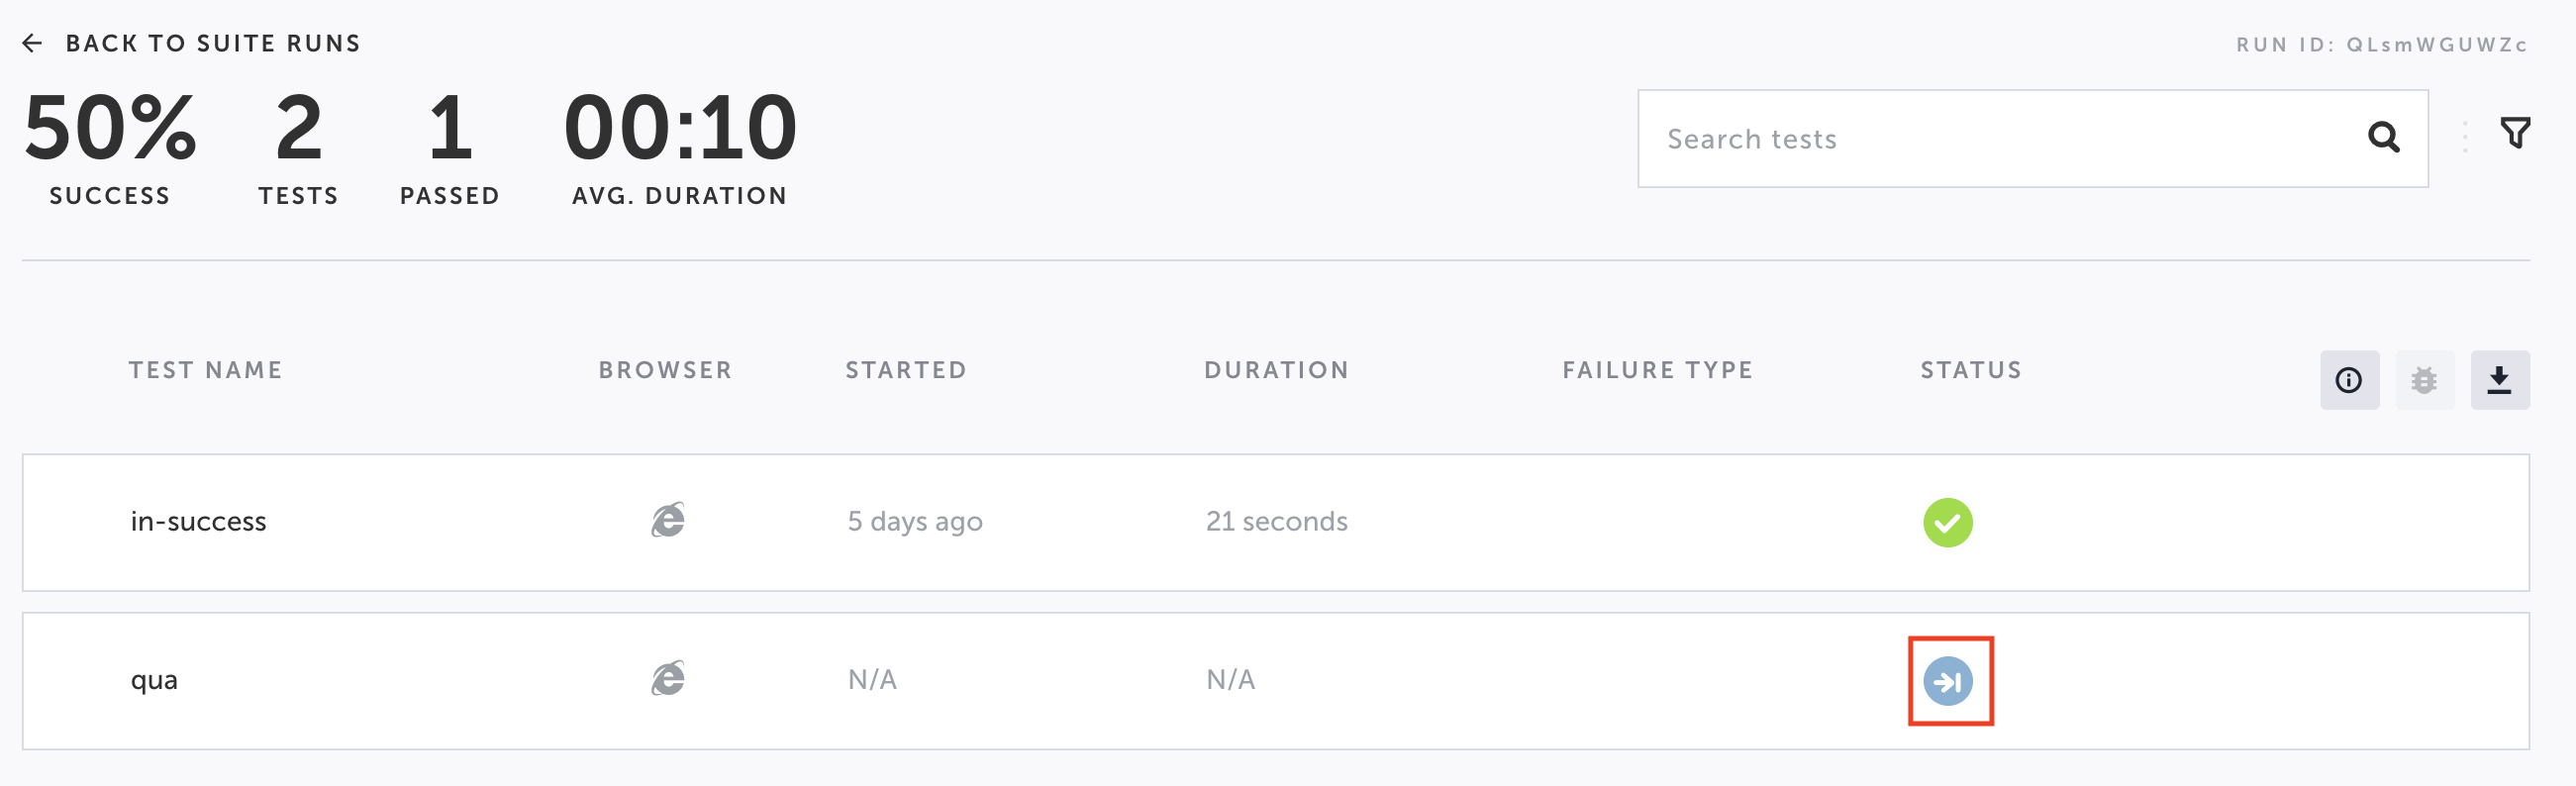Viewport: 2576px width, 786px height.
Task: Sort by Test Name column header
Action: coord(205,370)
